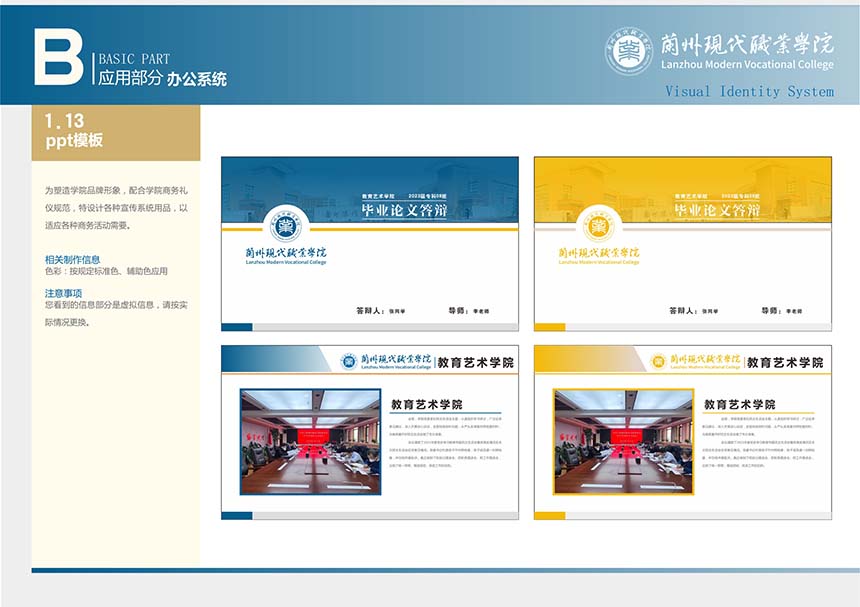Click the blue calligraphy logo on the blue thesis slide
Viewport: 860px width, 607px height.
pos(285,254)
